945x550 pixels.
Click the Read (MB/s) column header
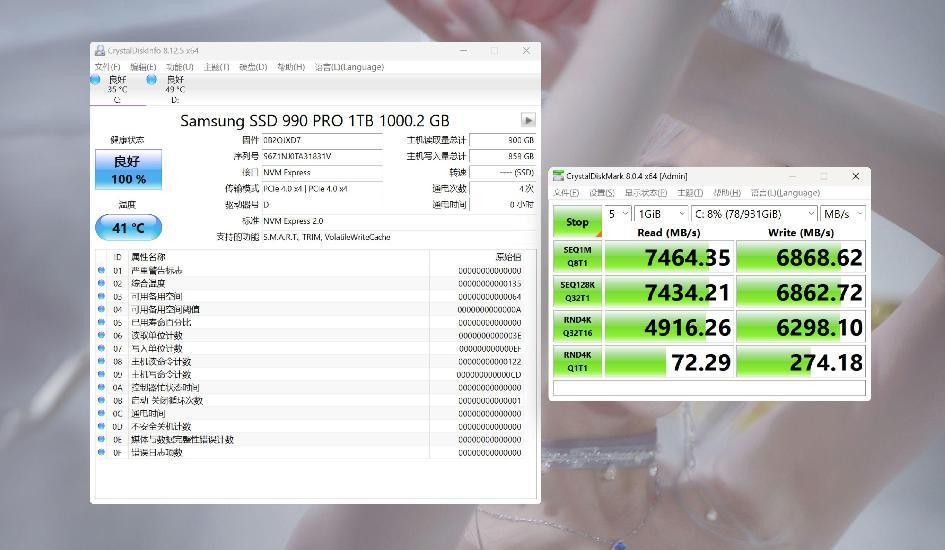(x=669, y=233)
